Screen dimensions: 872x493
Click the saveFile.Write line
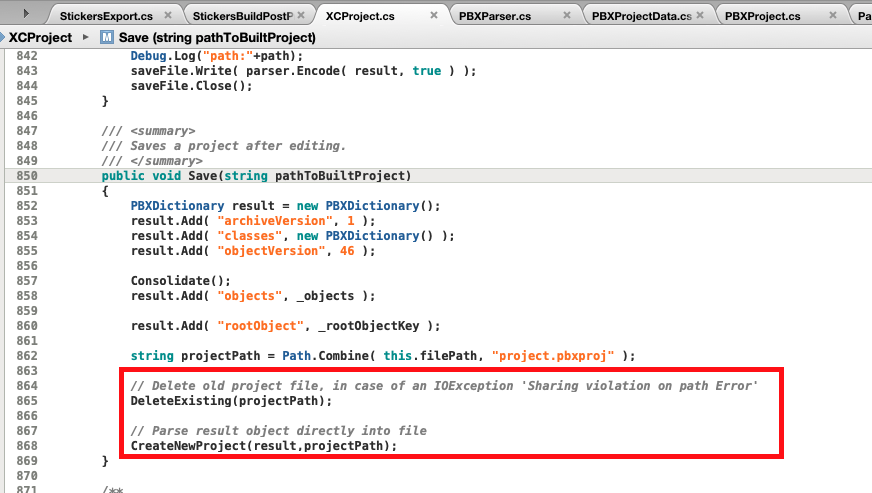point(304,71)
